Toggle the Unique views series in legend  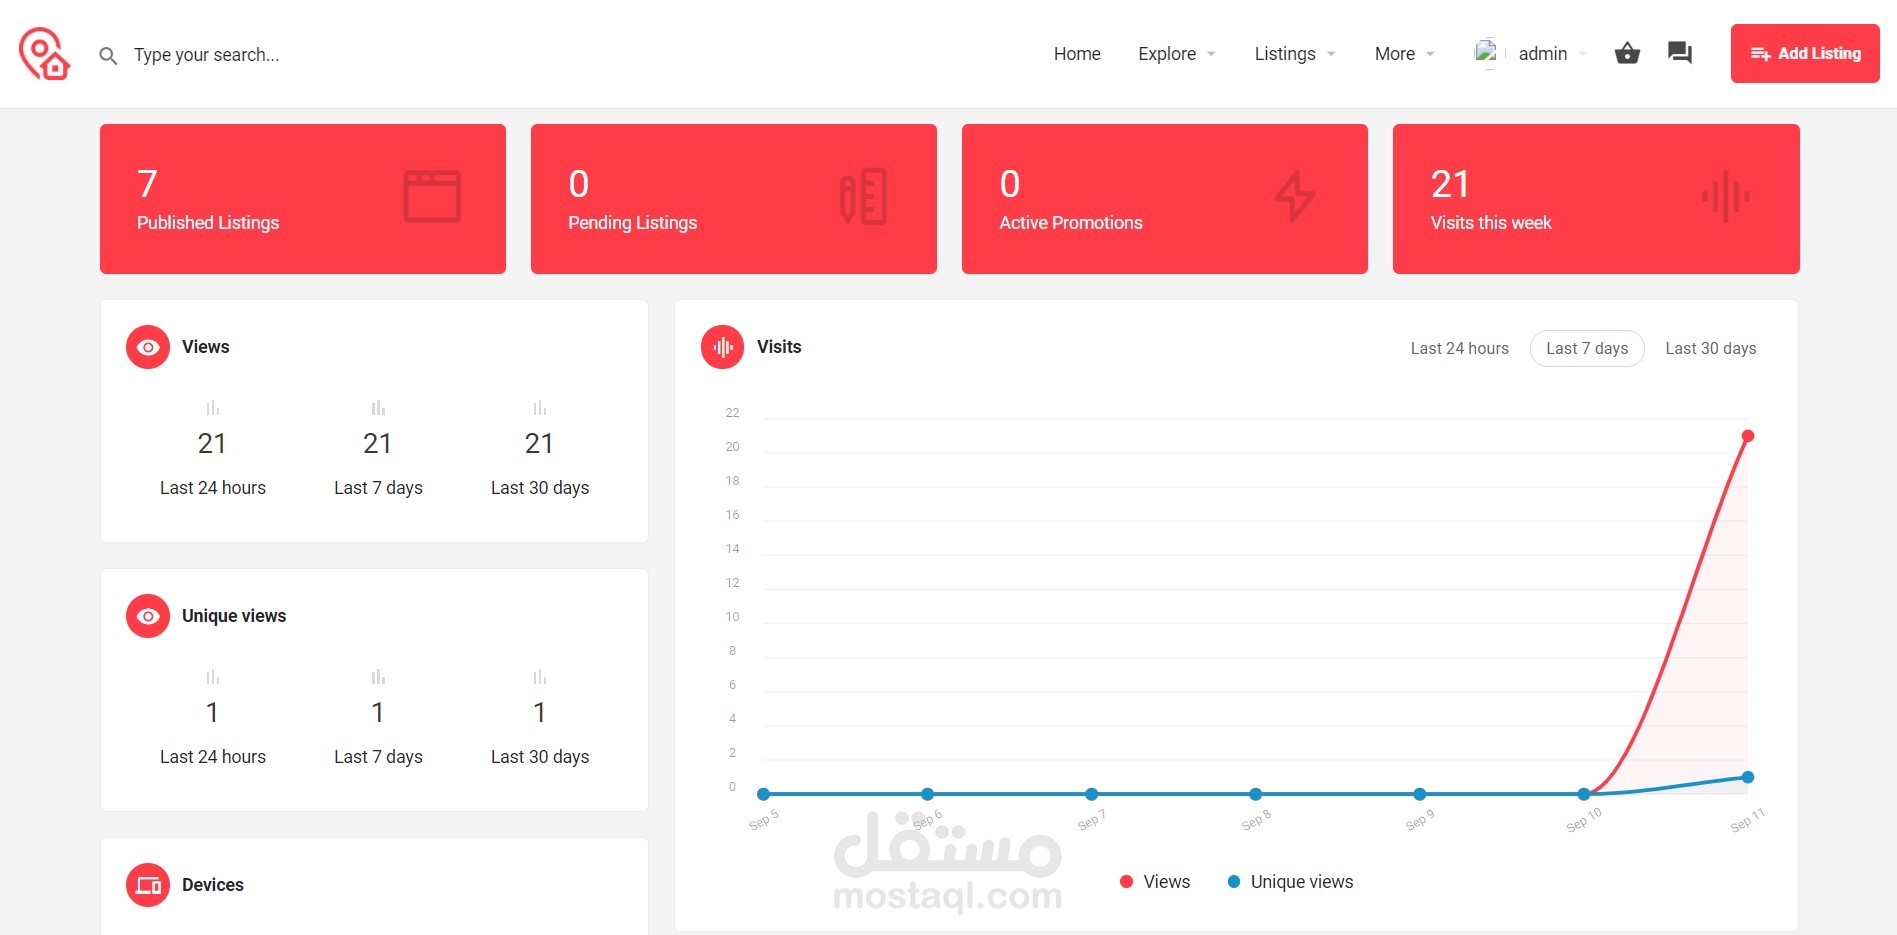[1290, 882]
